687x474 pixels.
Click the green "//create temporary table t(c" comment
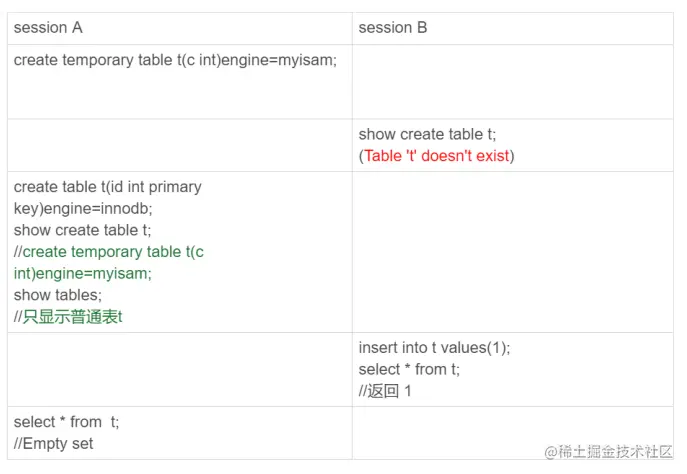(109, 252)
